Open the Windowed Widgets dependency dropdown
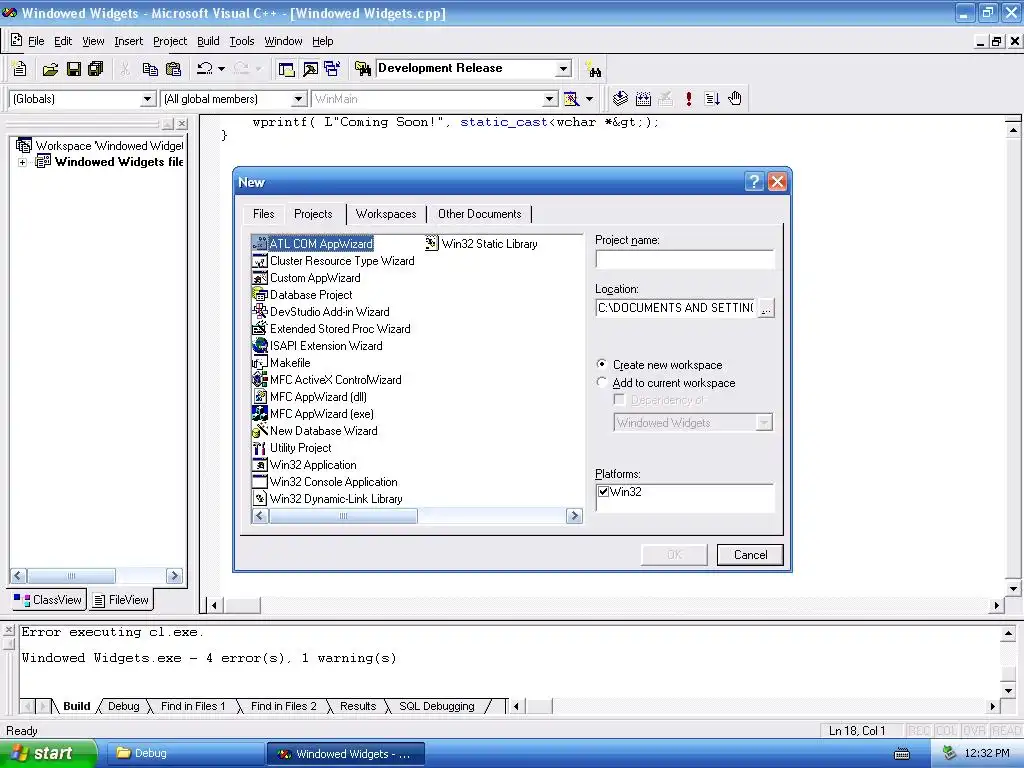Image resolution: width=1024 pixels, height=768 pixels. coord(763,423)
